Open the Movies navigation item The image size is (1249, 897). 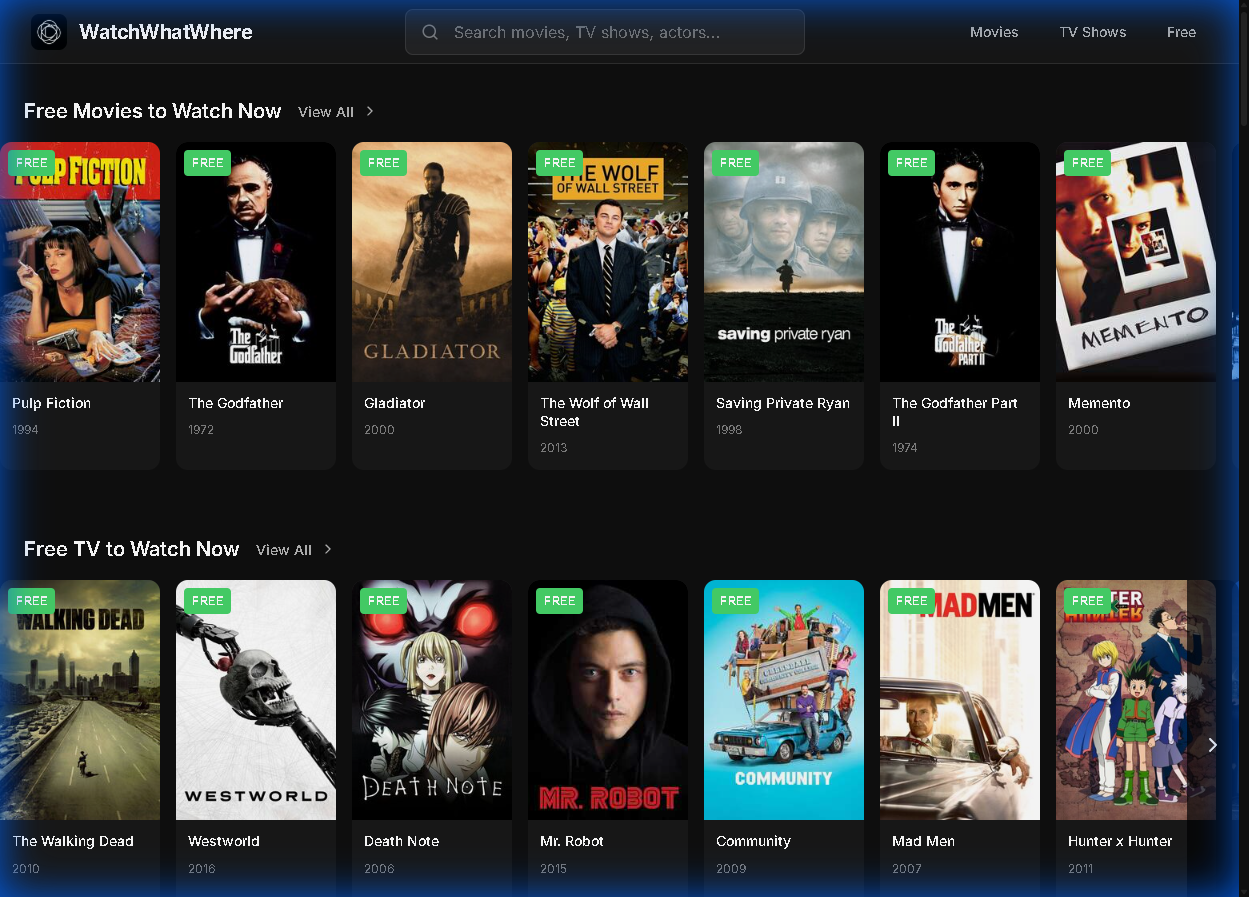click(x=994, y=31)
